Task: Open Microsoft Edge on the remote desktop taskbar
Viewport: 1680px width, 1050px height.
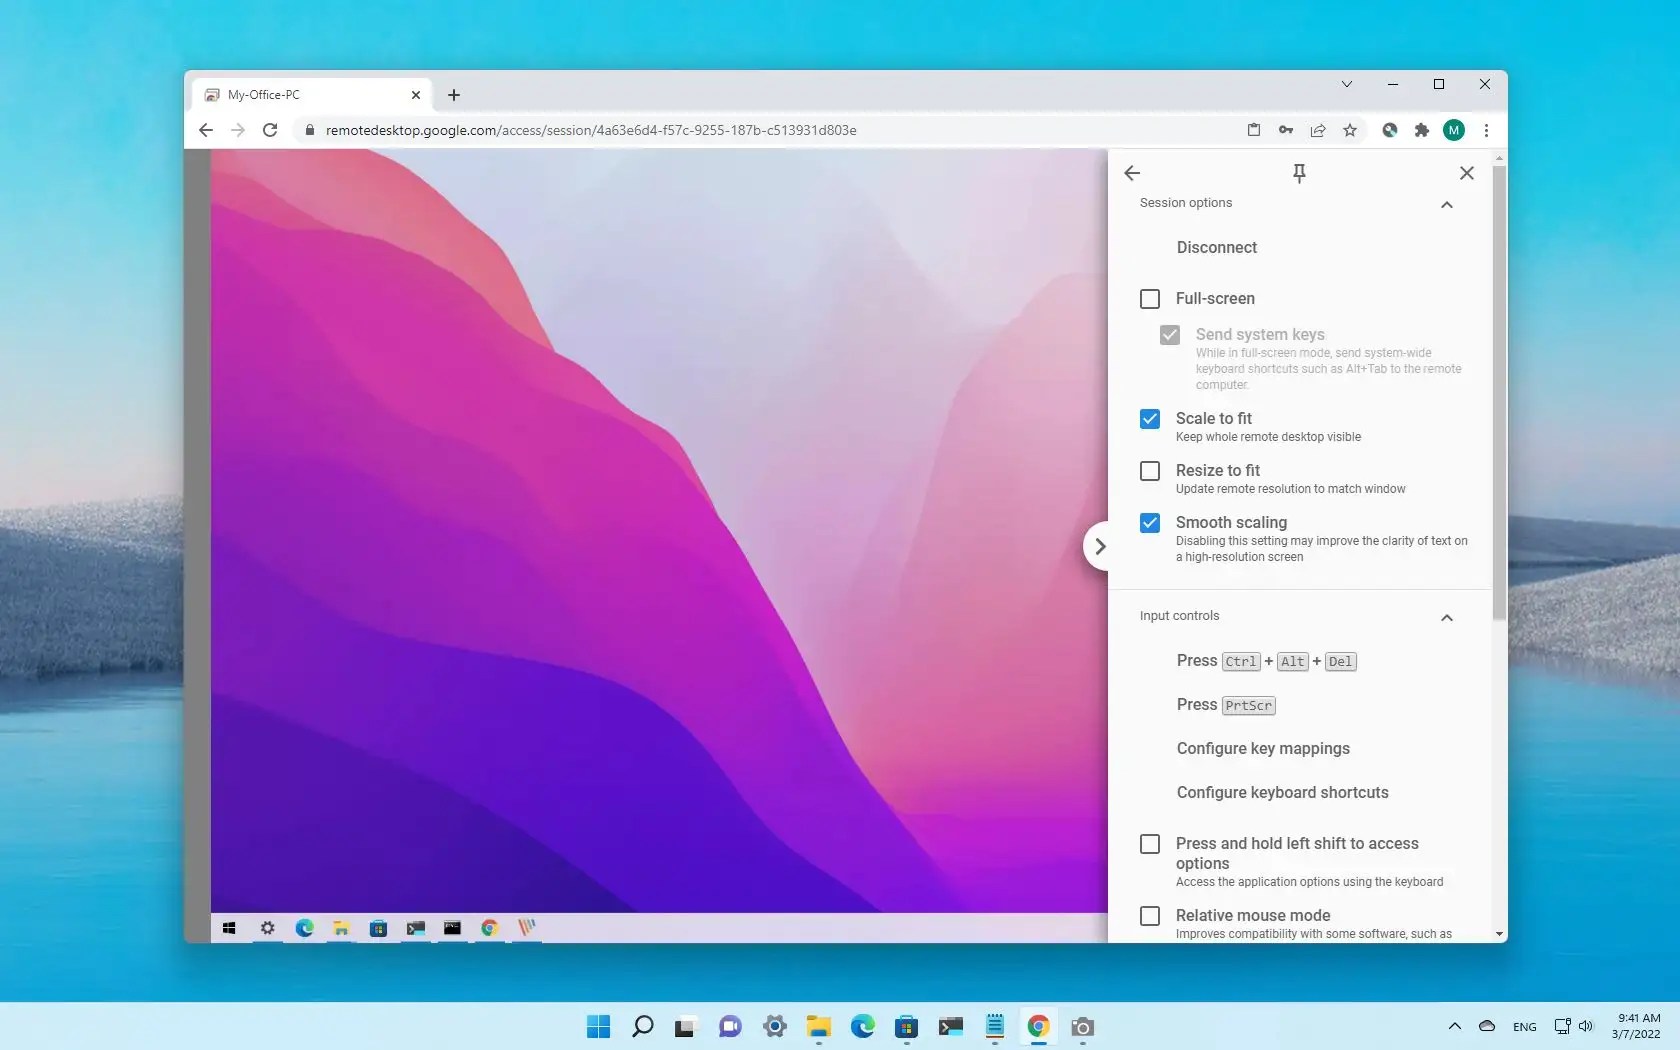Action: pyautogui.click(x=305, y=928)
